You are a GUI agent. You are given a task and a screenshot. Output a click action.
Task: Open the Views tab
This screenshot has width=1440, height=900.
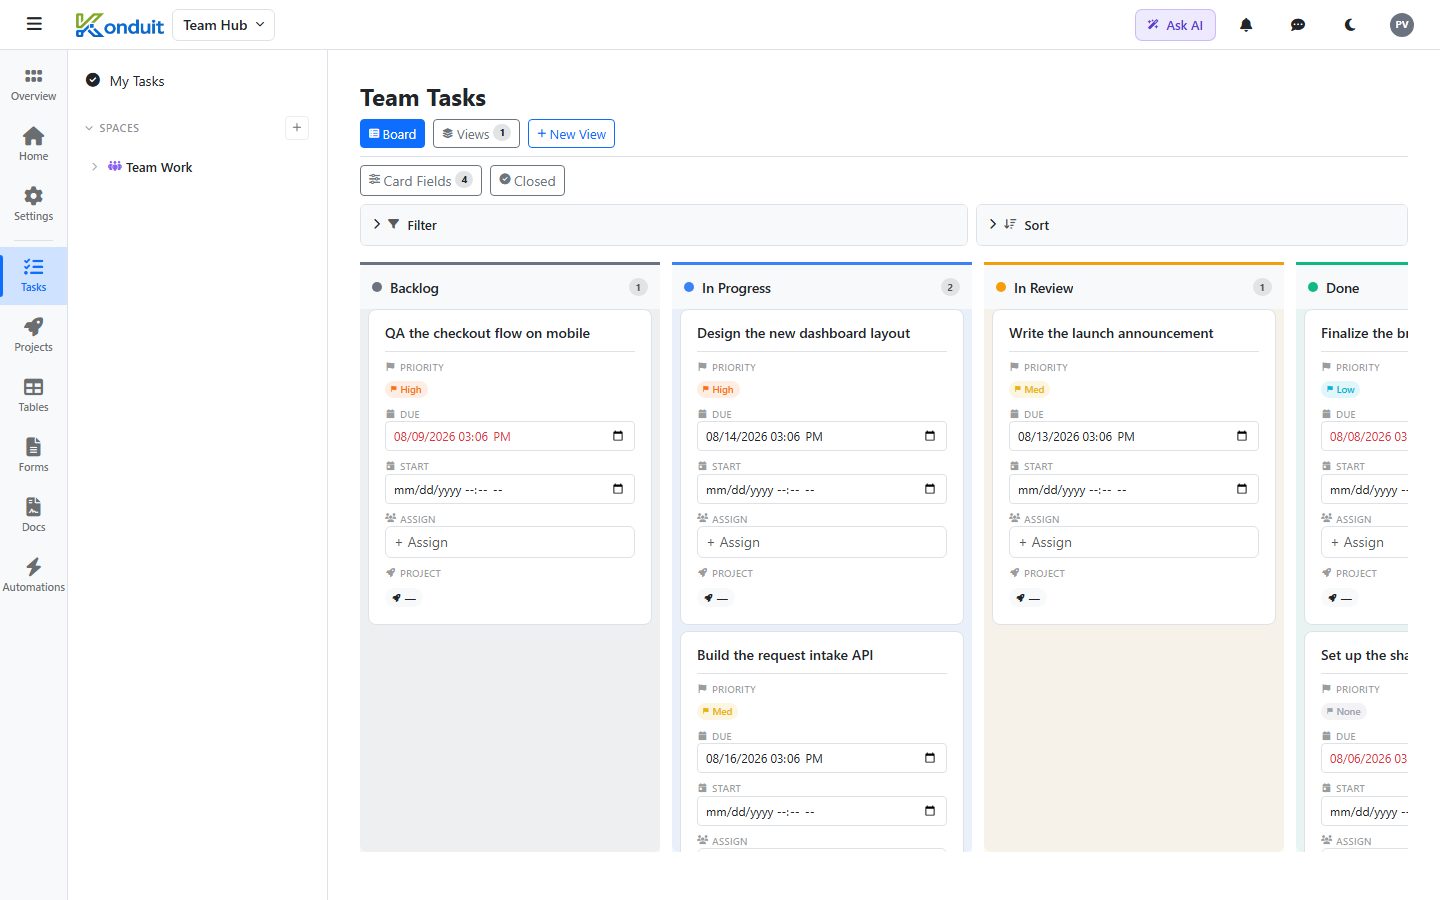coord(476,134)
